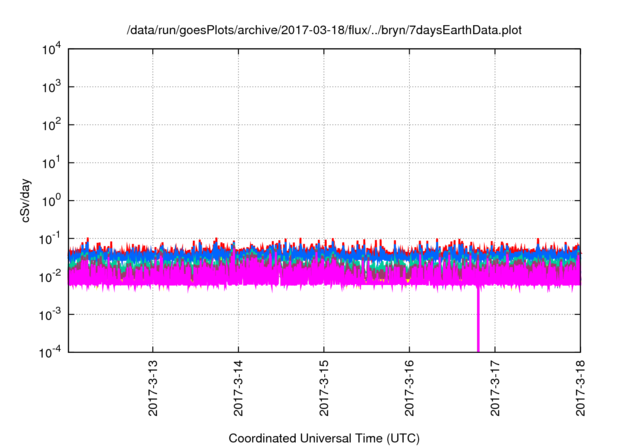Viewport: 640px width, 448px height.
Task: Select the 2017-3-17 date tick label
Action: click(x=495, y=389)
